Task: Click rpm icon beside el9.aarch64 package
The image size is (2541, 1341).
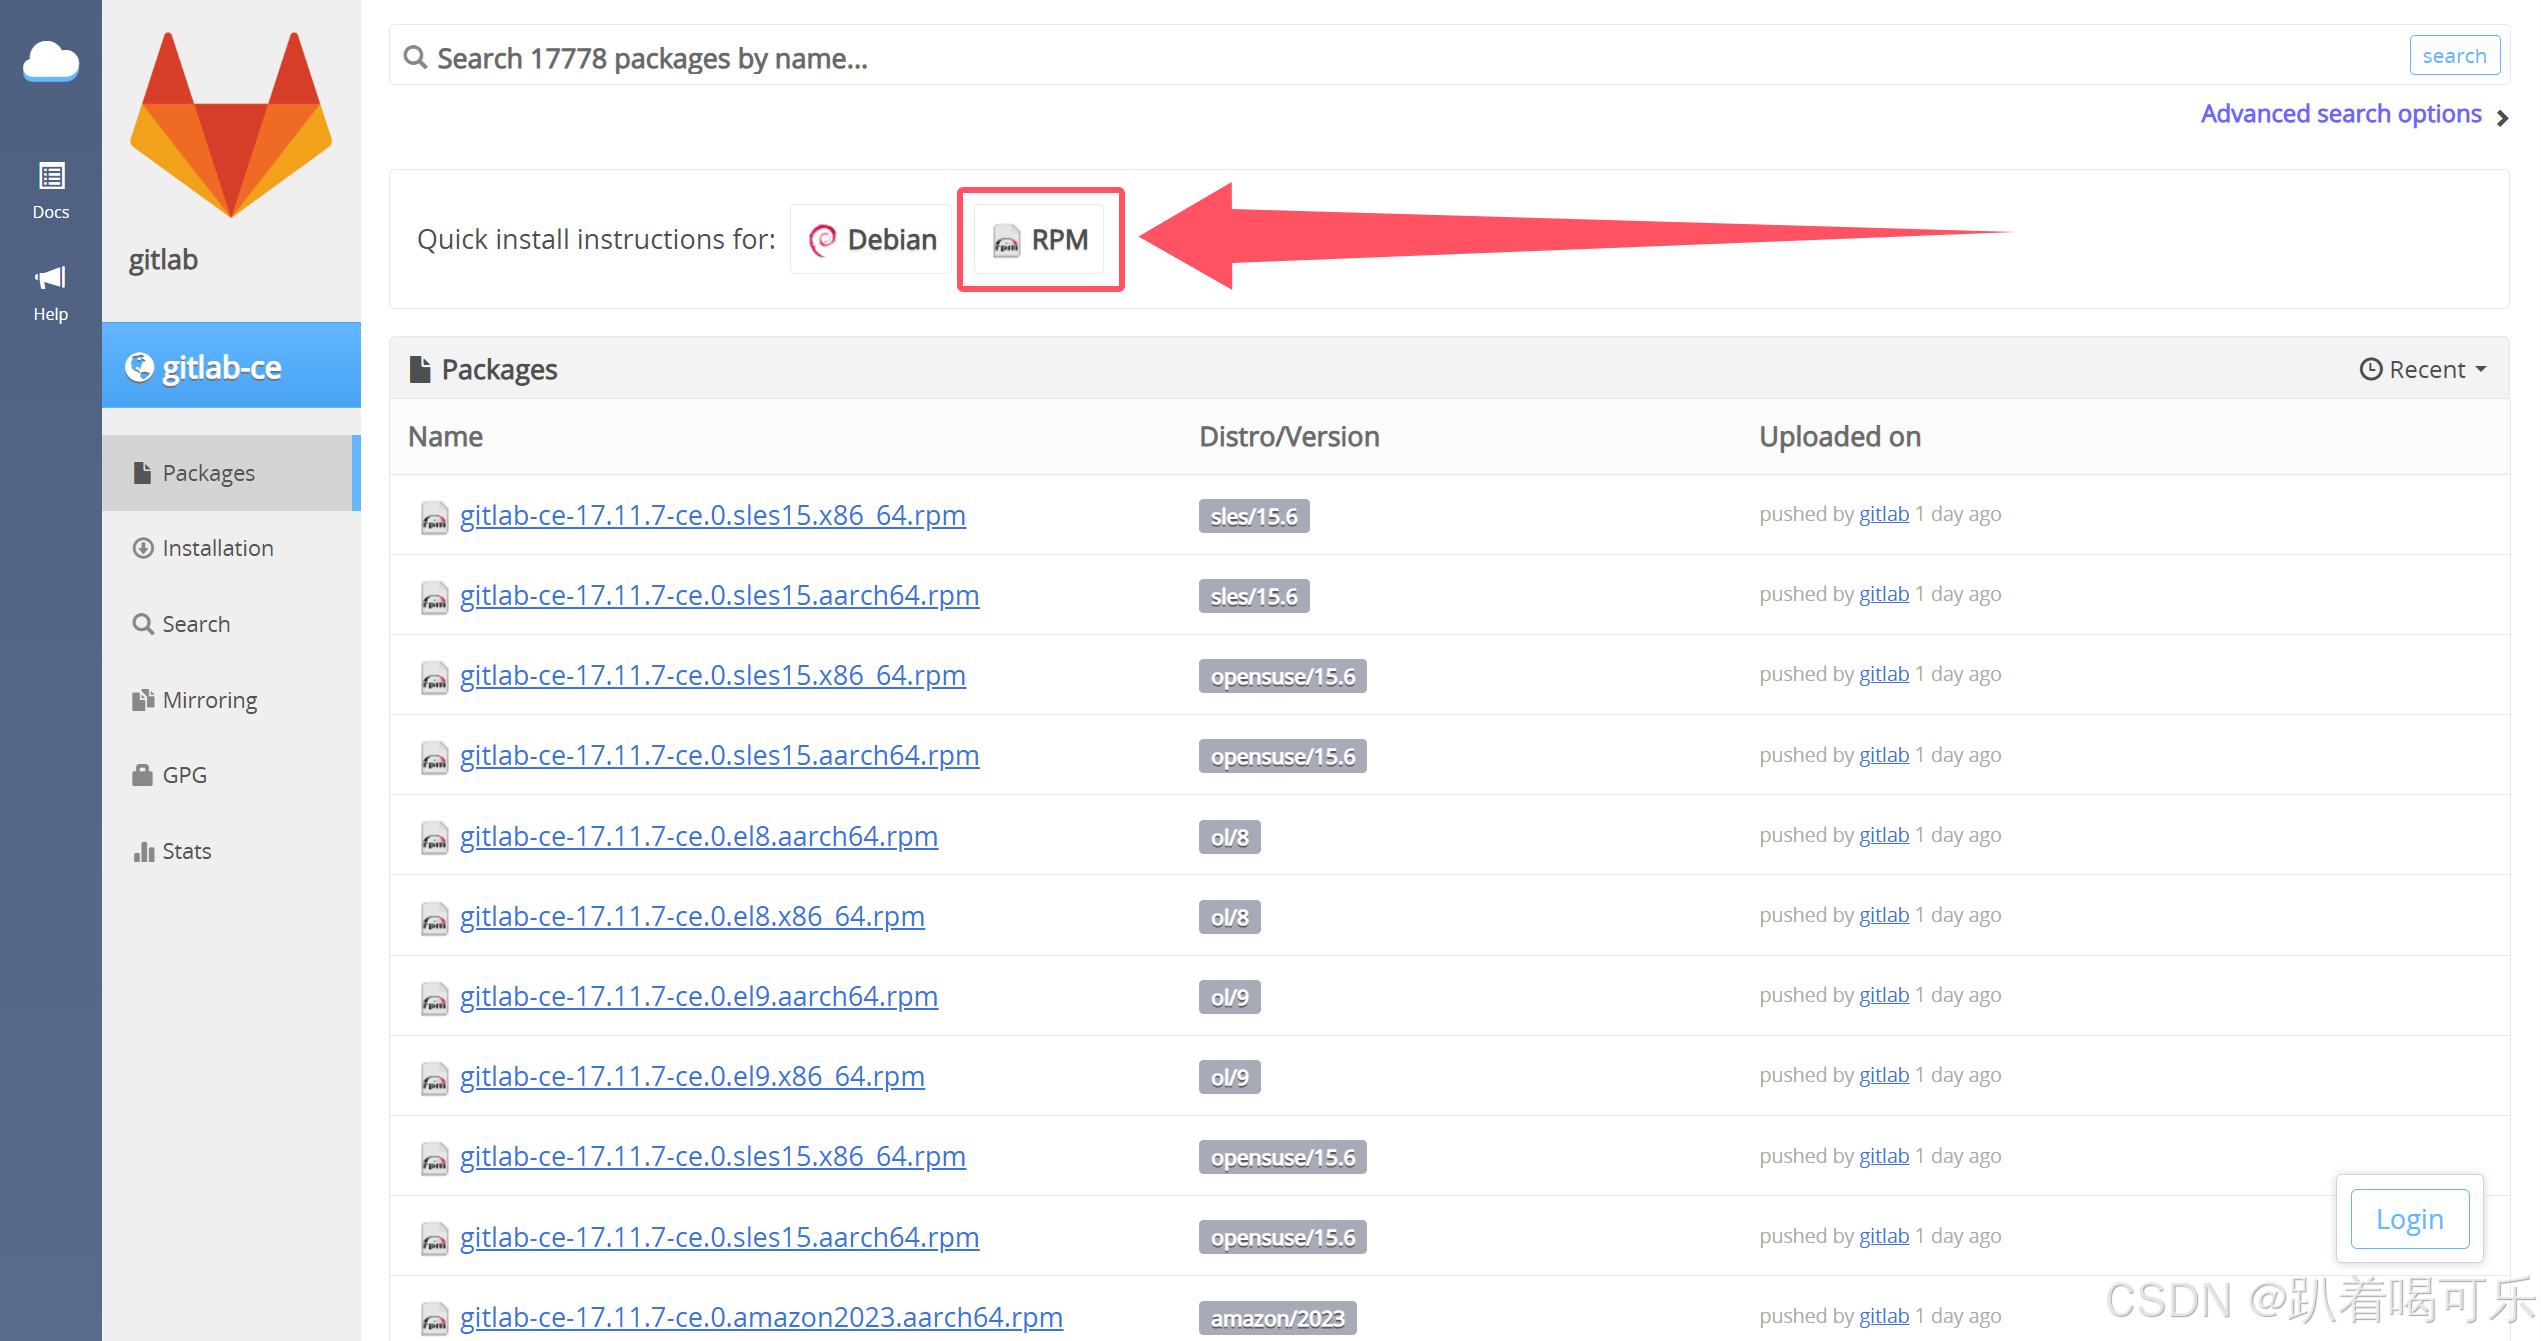Action: click(x=434, y=998)
